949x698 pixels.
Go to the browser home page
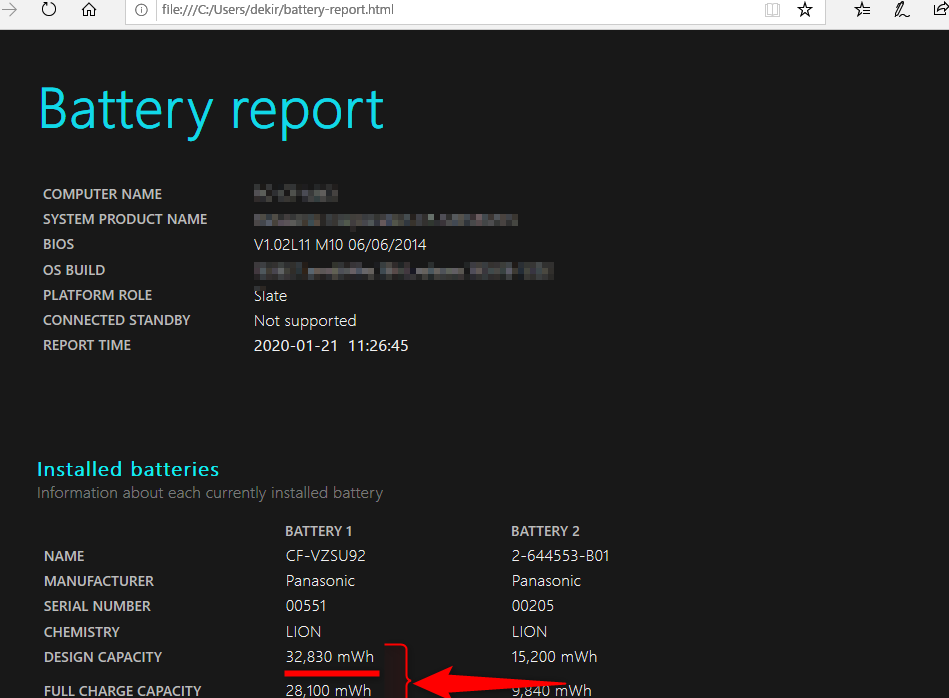pyautogui.click(x=89, y=10)
